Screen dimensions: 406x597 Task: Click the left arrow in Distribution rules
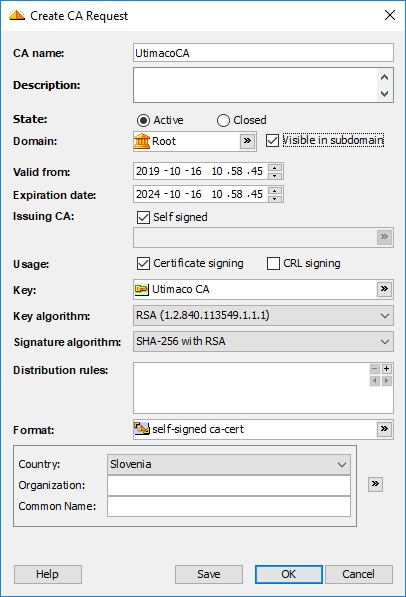tap(375, 381)
